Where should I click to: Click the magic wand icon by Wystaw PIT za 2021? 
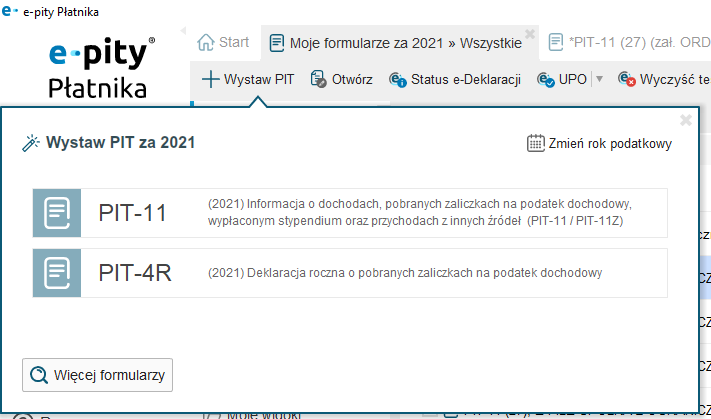click(x=31, y=143)
